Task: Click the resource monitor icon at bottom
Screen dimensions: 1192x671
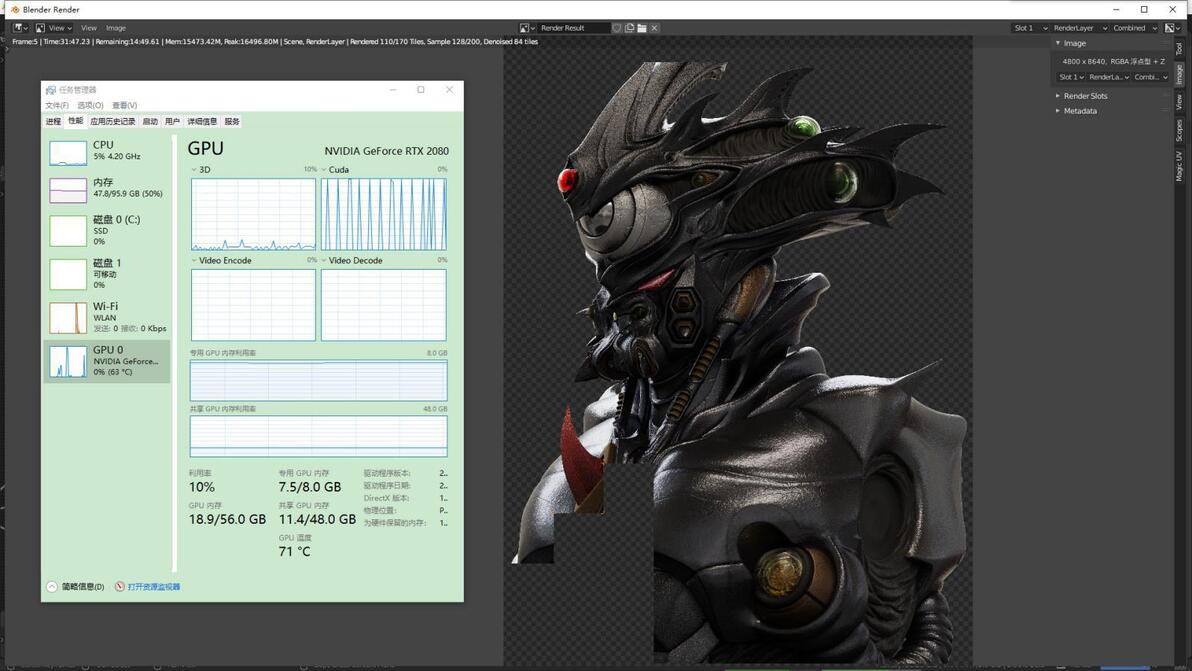Action: (x=119, y=587)
